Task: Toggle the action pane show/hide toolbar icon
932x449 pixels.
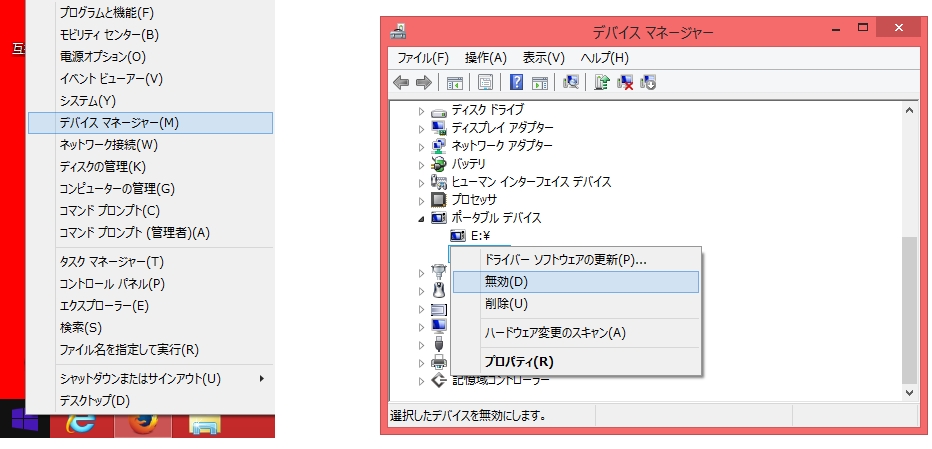Action: (539, 83)
